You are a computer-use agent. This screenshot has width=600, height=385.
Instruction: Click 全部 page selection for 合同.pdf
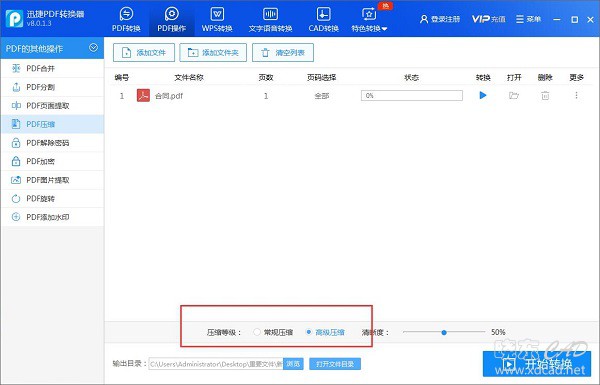tap(322, 96)
